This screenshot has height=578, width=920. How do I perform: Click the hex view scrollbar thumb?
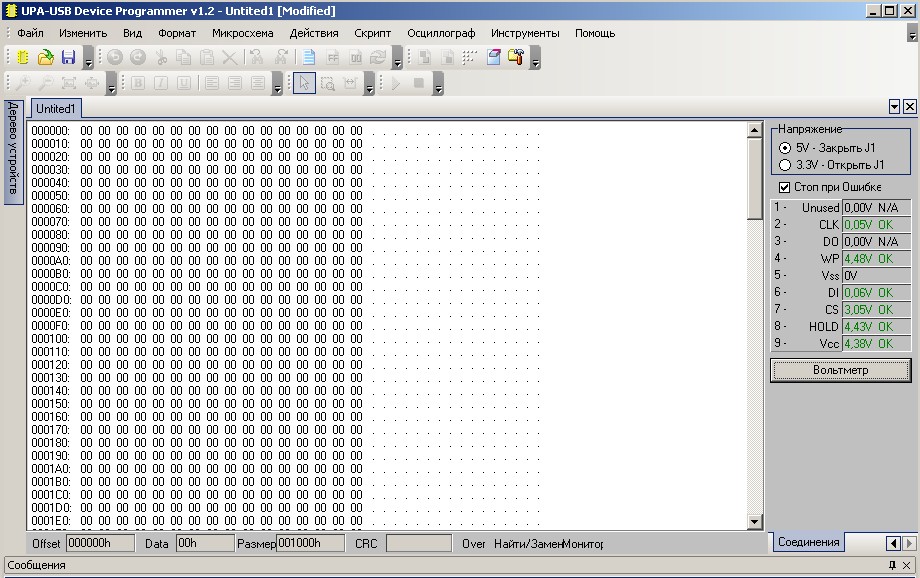(755, 178)
